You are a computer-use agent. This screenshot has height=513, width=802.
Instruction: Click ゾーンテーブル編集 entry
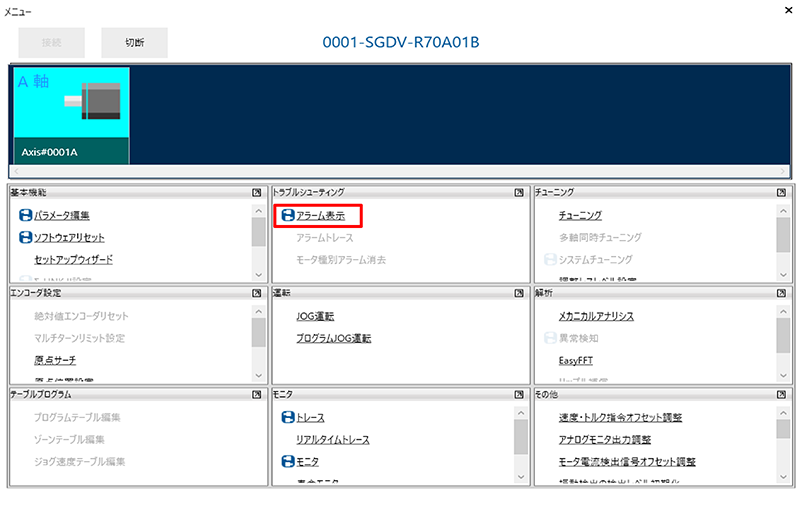click(69, 439)
